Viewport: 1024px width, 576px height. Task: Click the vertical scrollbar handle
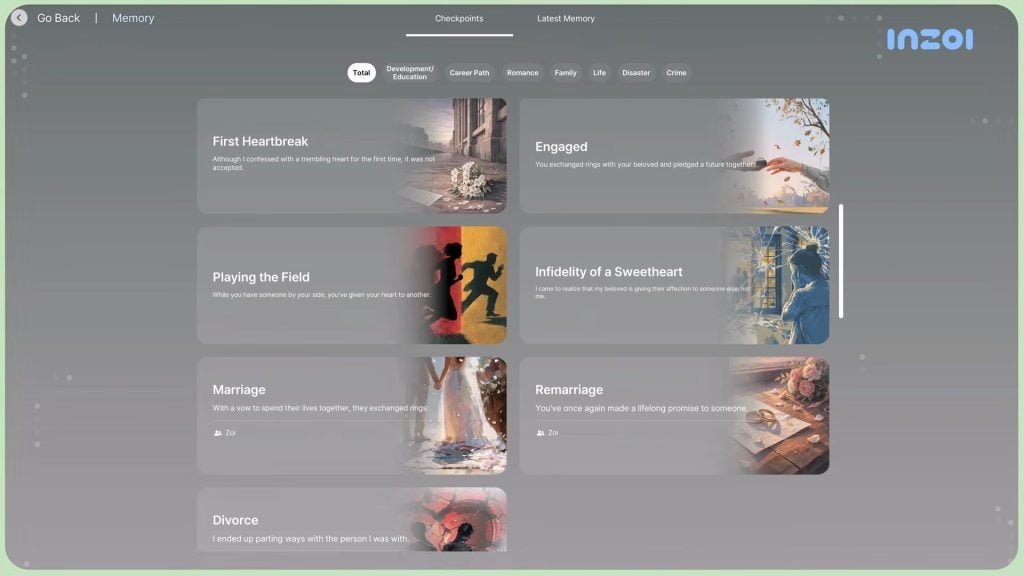click(841, 261)
